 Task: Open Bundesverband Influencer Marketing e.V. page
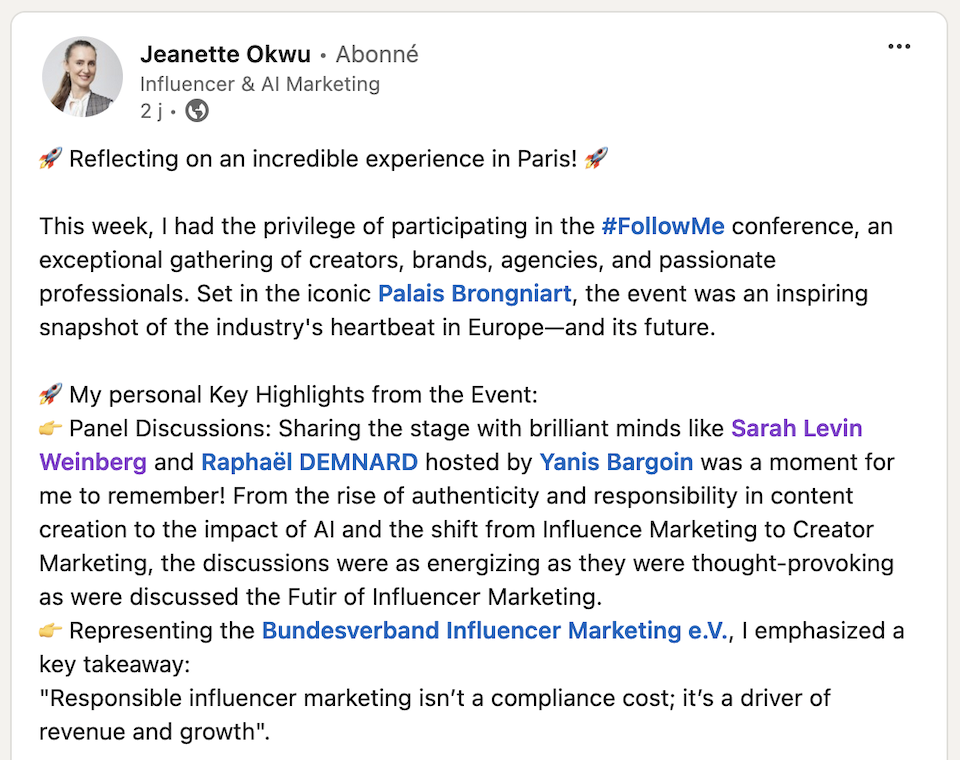point(495,631)
